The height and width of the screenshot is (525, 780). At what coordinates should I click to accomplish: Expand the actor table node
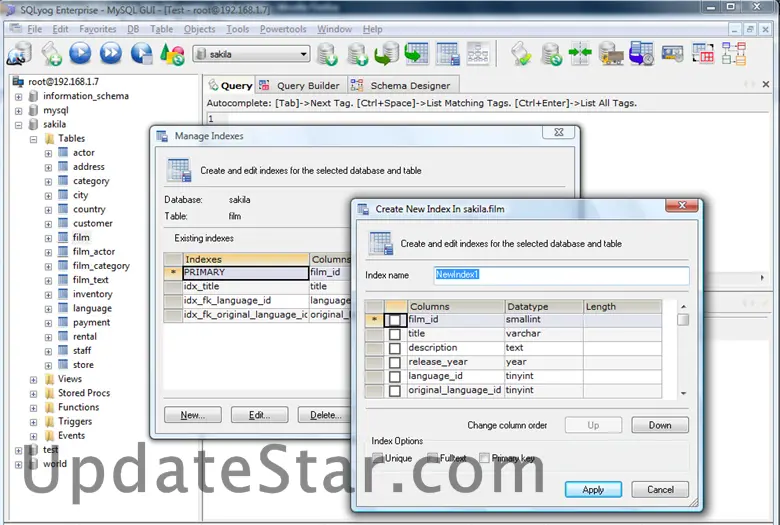(x=48, y=153)
